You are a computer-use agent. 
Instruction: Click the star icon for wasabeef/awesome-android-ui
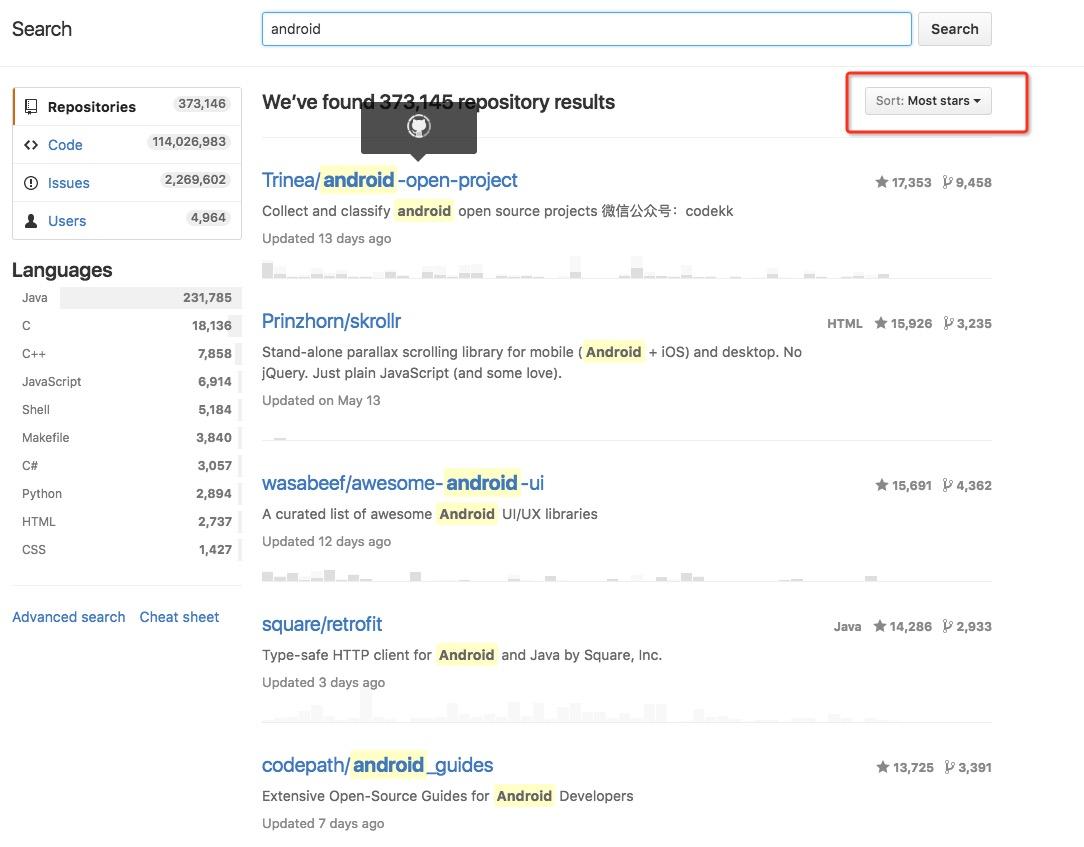881,485
